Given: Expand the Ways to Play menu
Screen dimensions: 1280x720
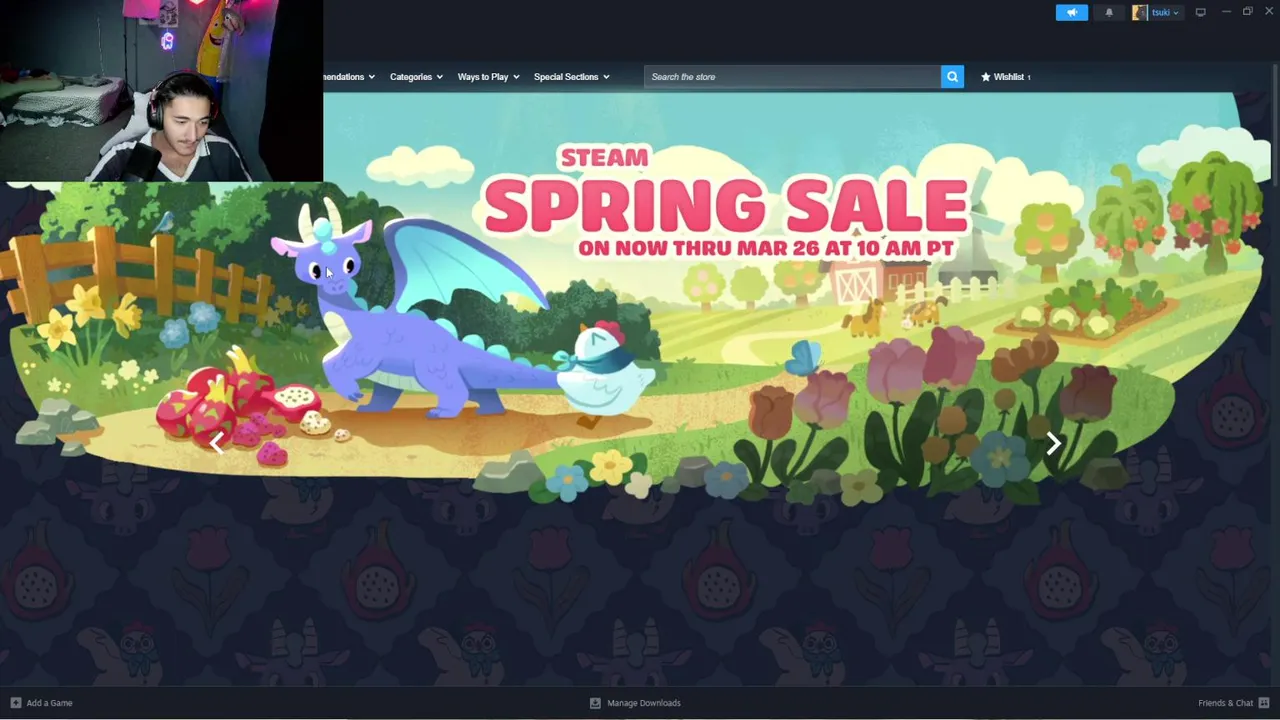Looking at the screenshot, I should (488, 77).
